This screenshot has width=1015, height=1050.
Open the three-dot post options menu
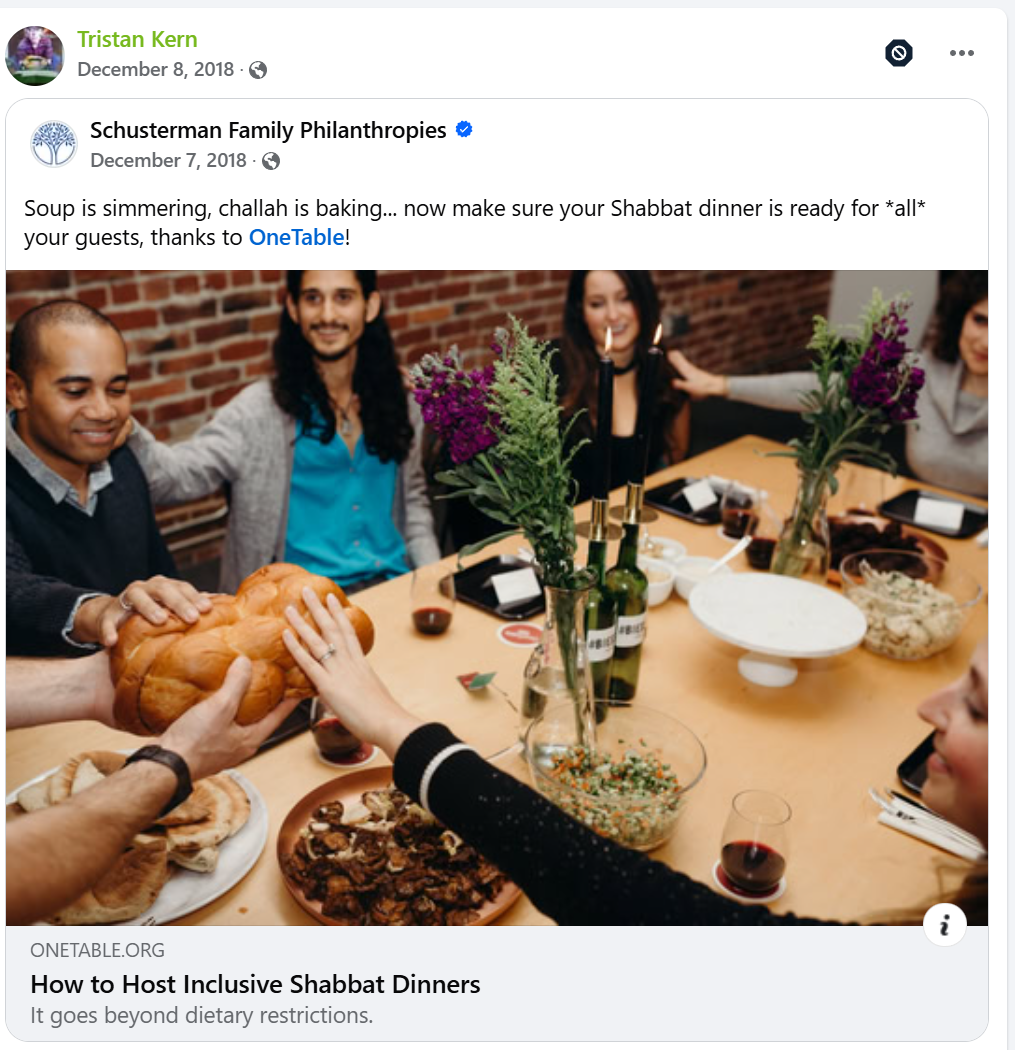point(961,53)
